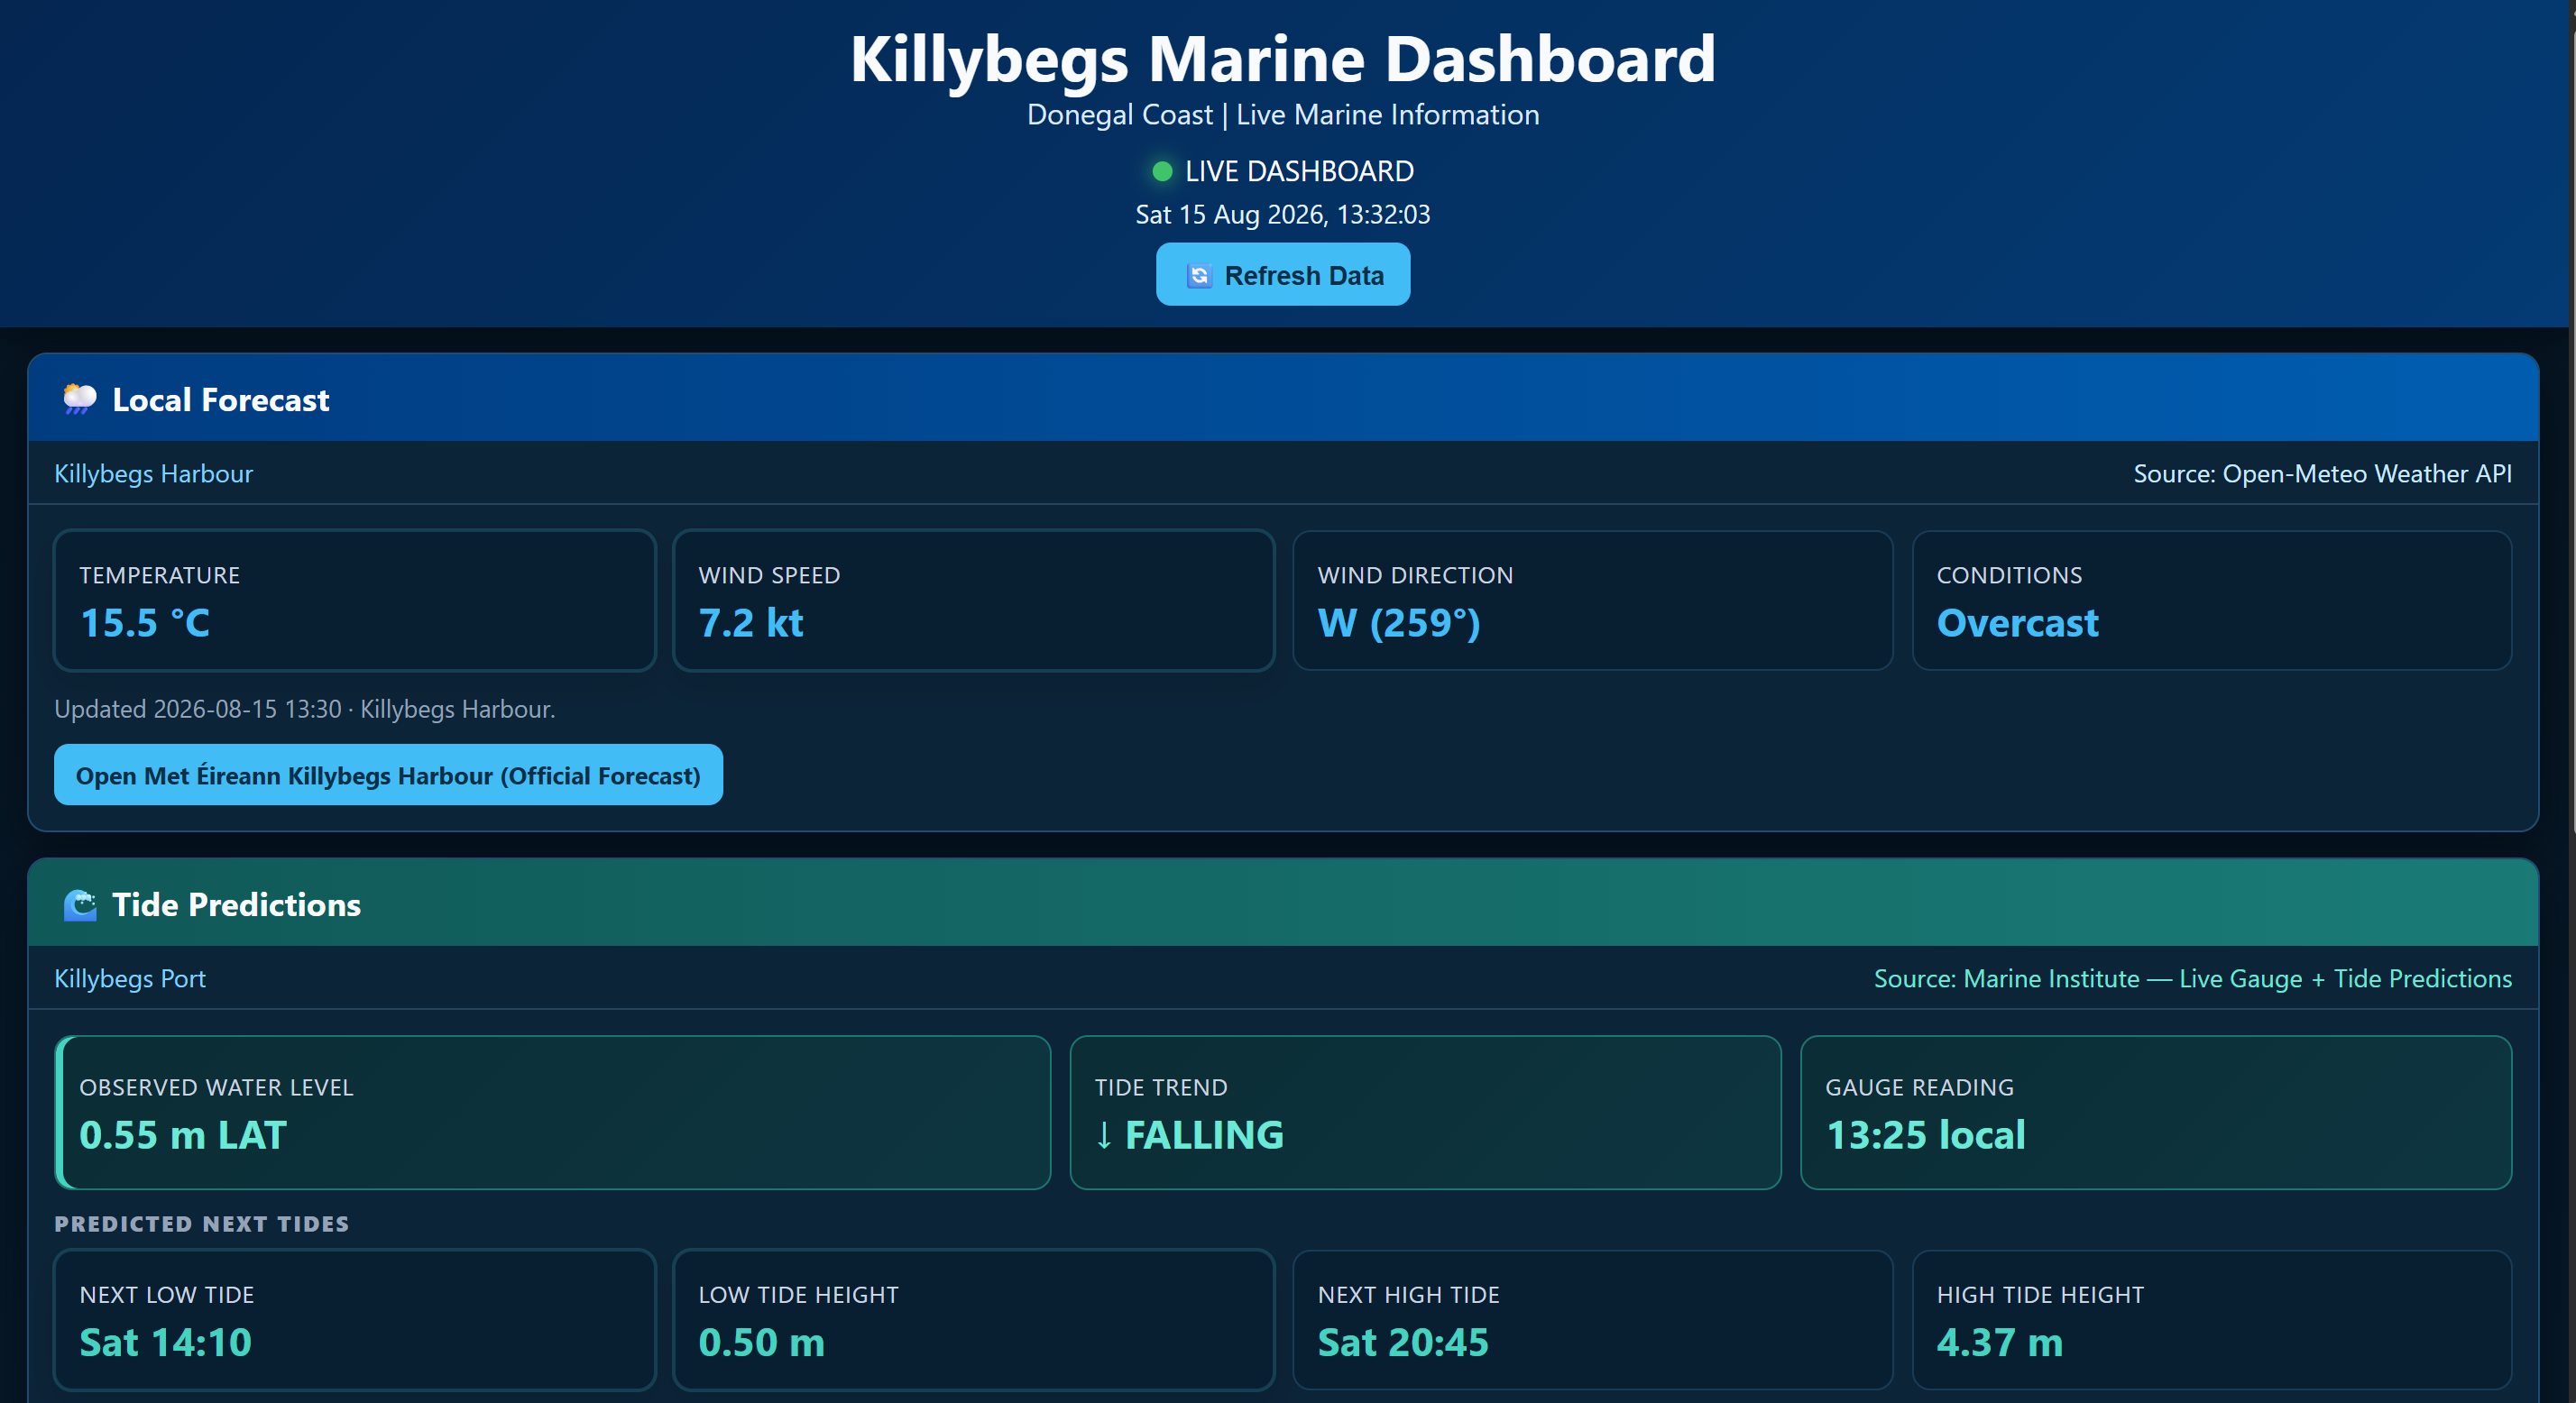Click Source: Open-Meteo Weather API text
This screenshot has height=1403, width=2576.
pos(2322,473)
